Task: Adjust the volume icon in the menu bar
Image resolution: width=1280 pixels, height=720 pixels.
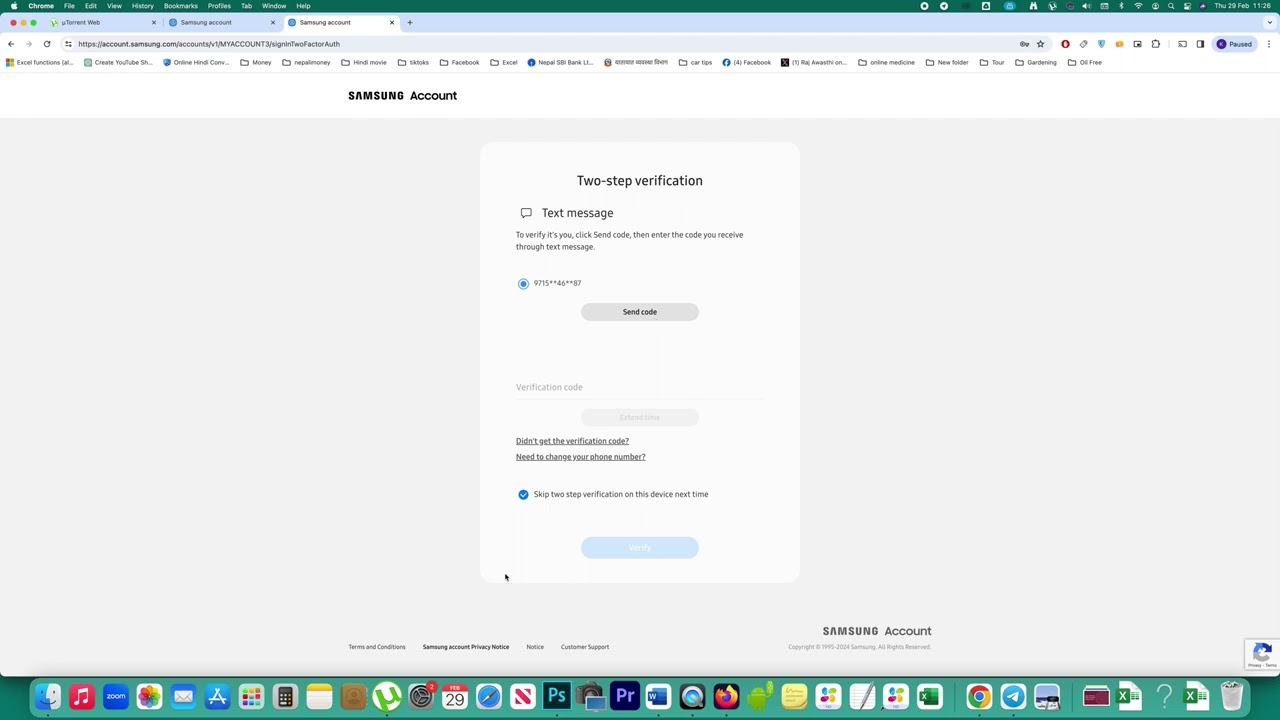Action: [x=1086, y=6]
